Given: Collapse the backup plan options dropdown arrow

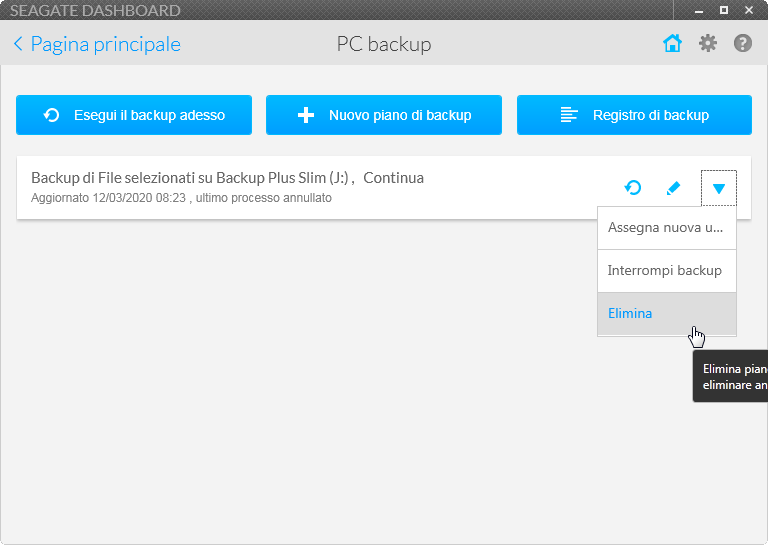Looking at the screenshot, I should pos(719,188).
